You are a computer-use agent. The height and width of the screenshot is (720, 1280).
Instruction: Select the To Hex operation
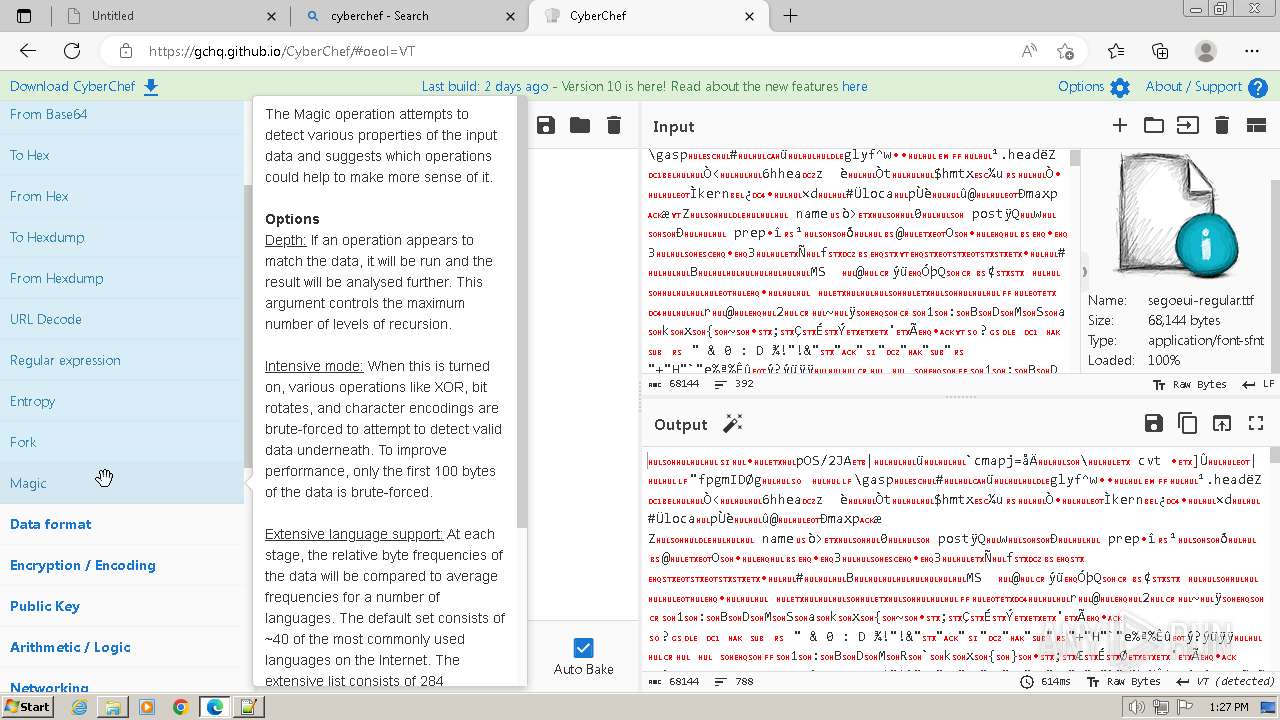(x=122, y=155)
